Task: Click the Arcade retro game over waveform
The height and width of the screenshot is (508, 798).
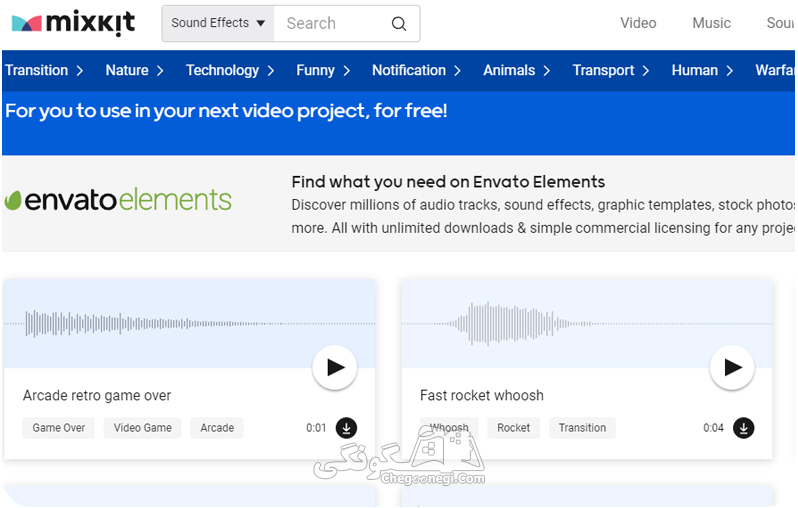Action: (189, 323)
